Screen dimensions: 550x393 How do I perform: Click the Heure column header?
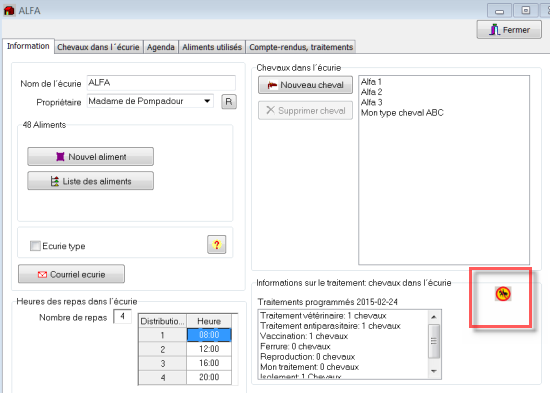209,321
